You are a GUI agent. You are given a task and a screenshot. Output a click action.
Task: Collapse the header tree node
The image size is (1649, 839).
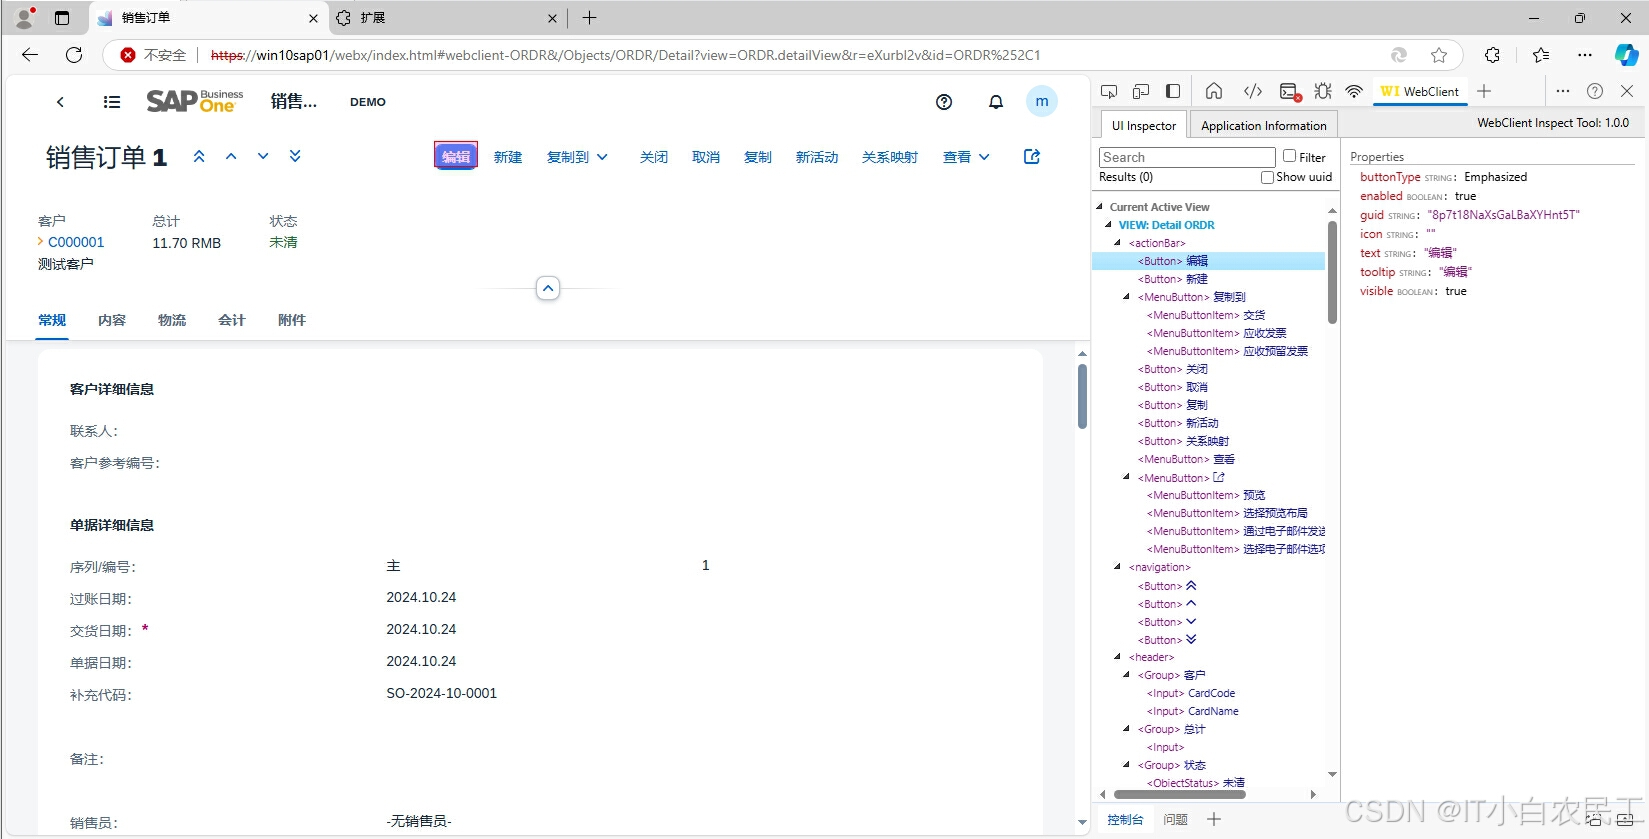coord(1118,657)
